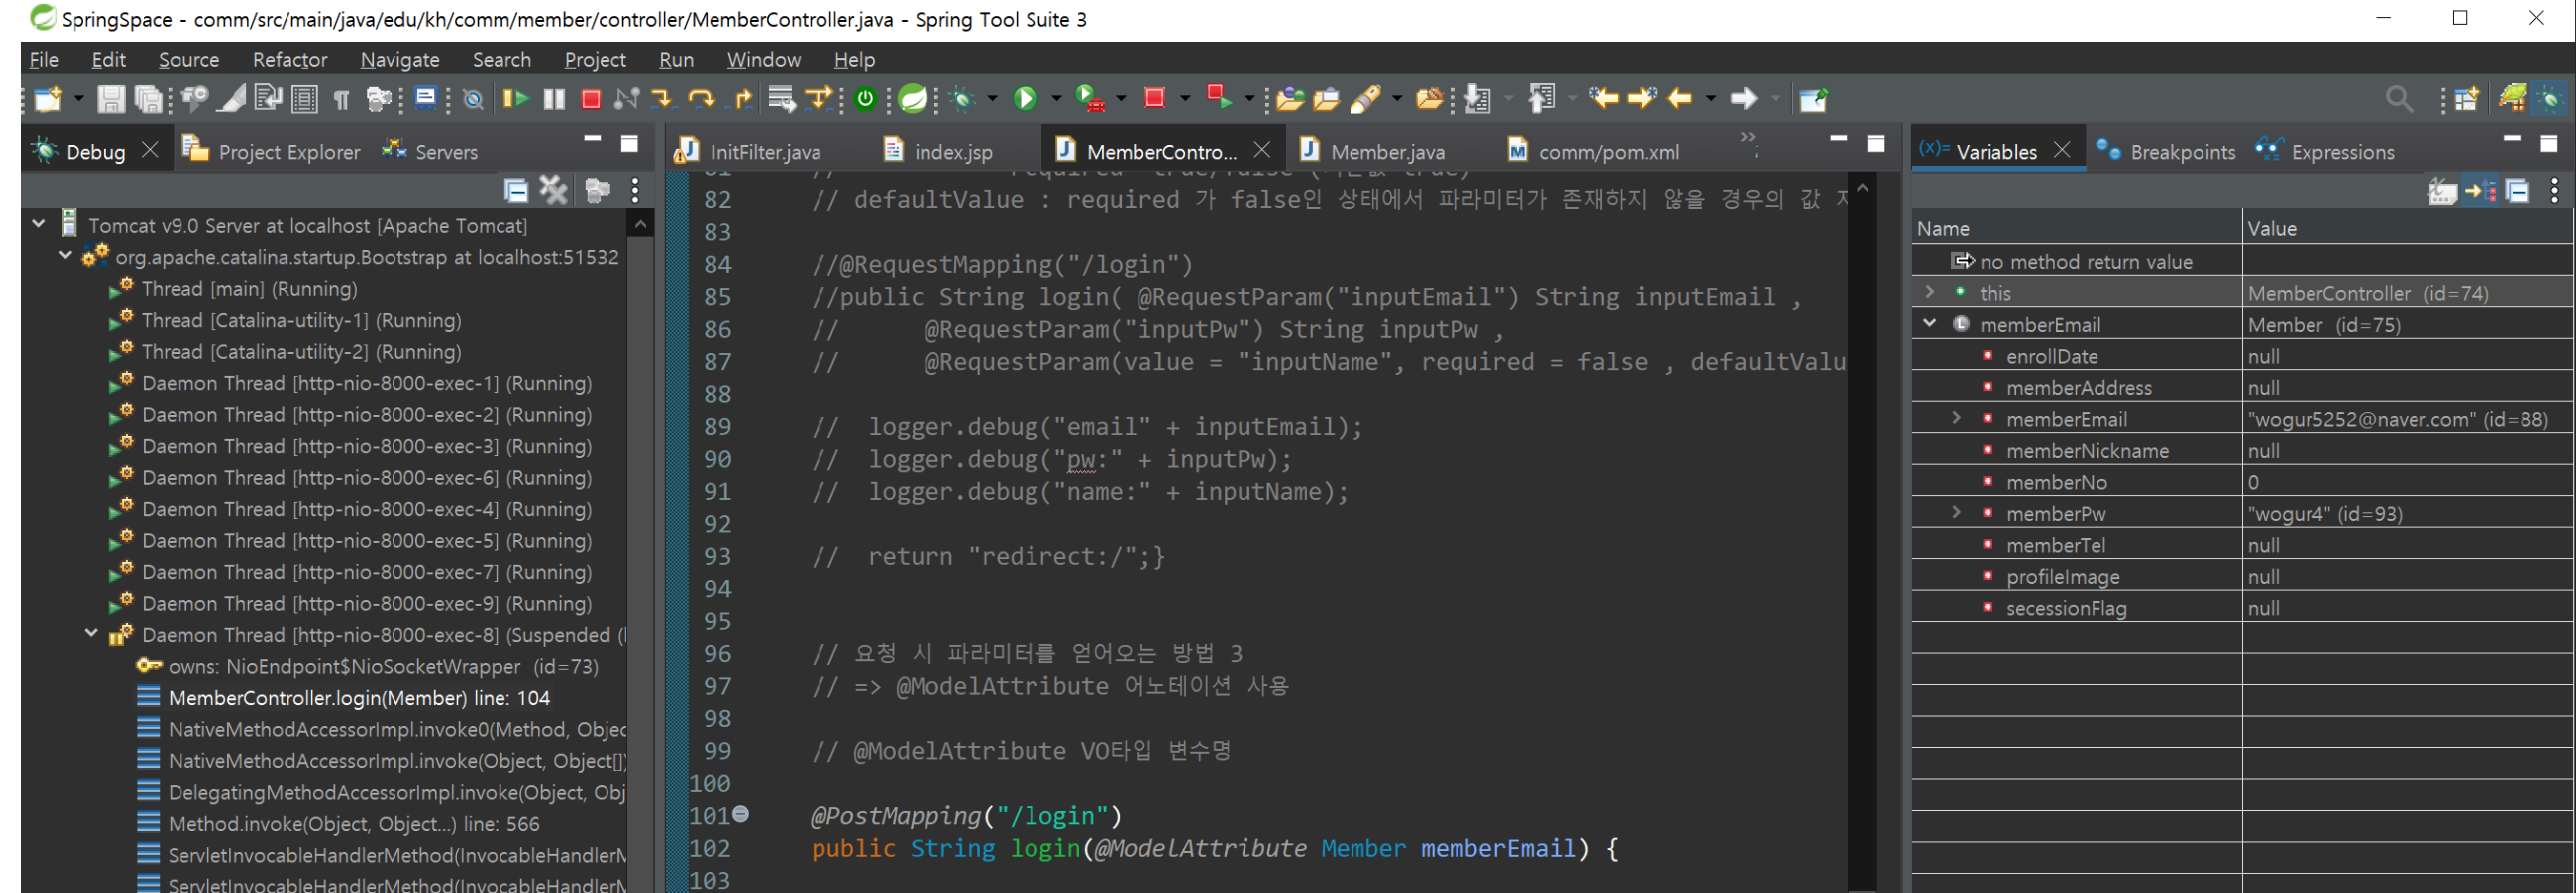Viewport: 2576px width, 893px height.
Task: Select MemberController.login(Member) line 104 stack frame
Action: tap(359, 698)
